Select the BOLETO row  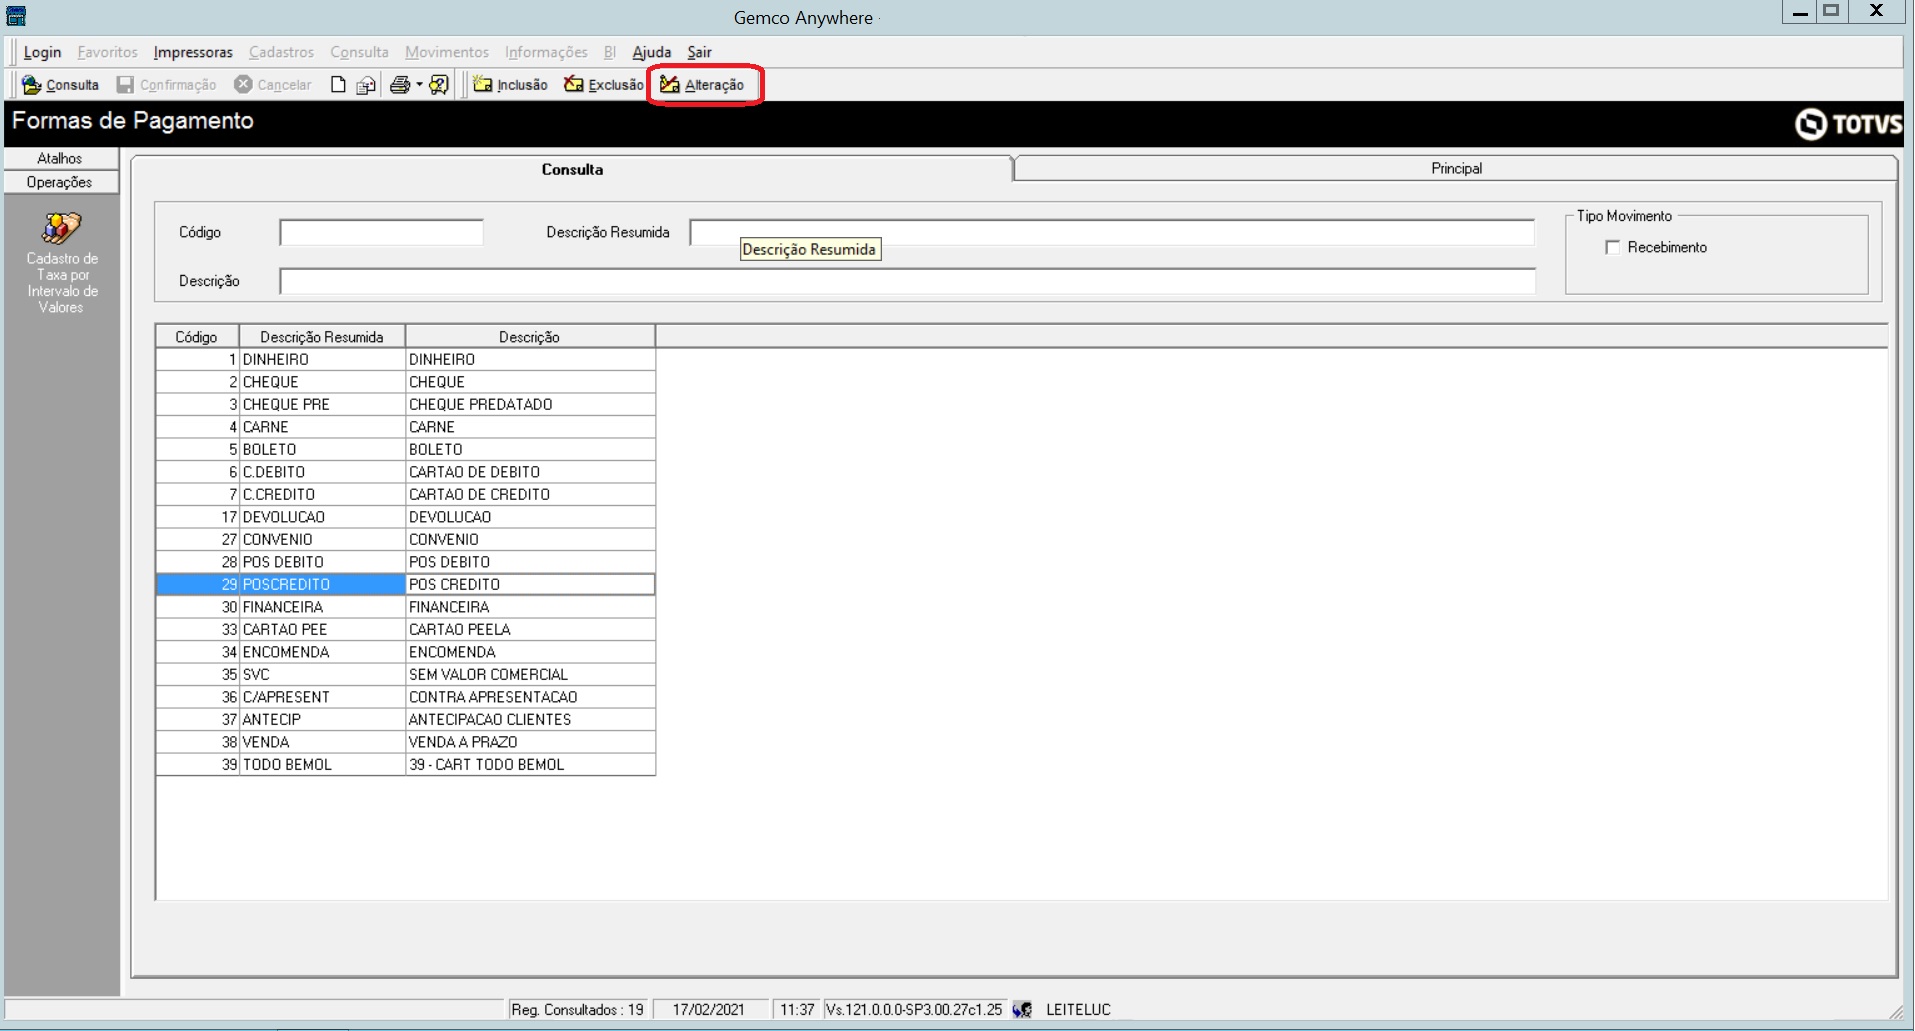coord(405,449)
